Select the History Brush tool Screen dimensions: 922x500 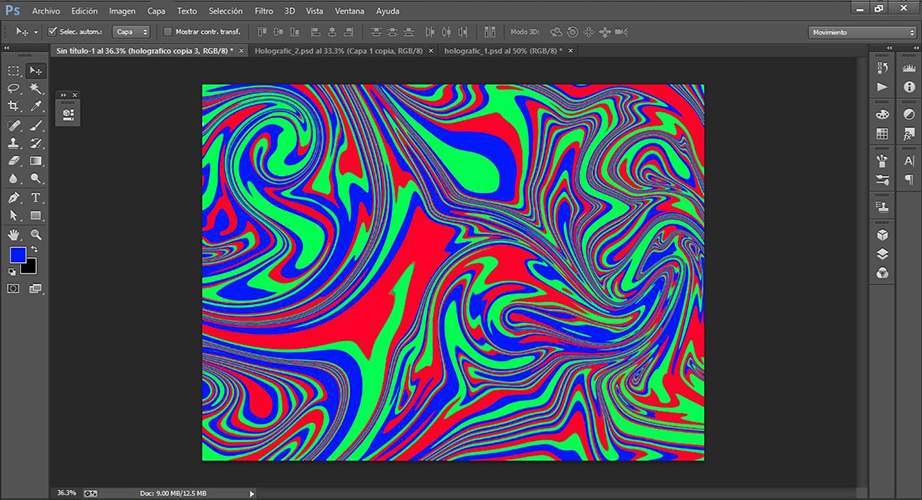coord(36,143)
